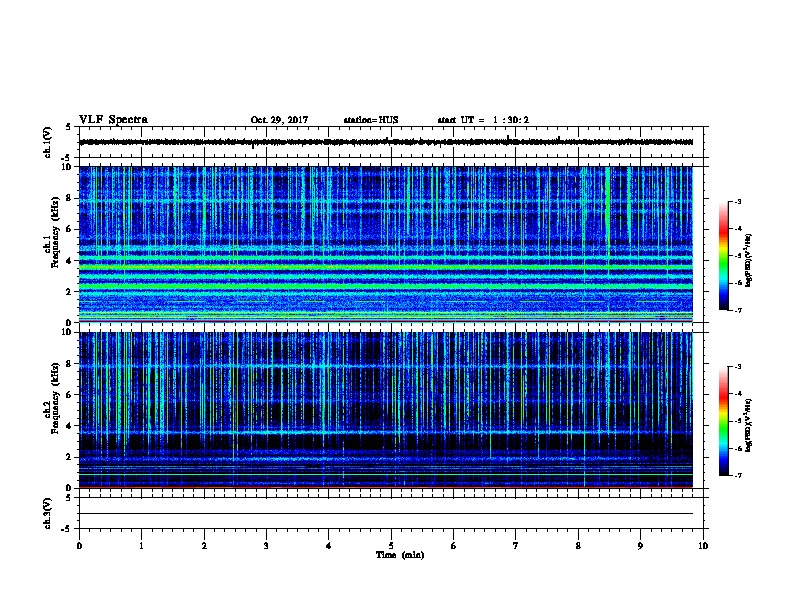Click the "8" kHz tick on ch.1 spectrogram axis

[x=70, y=198]
